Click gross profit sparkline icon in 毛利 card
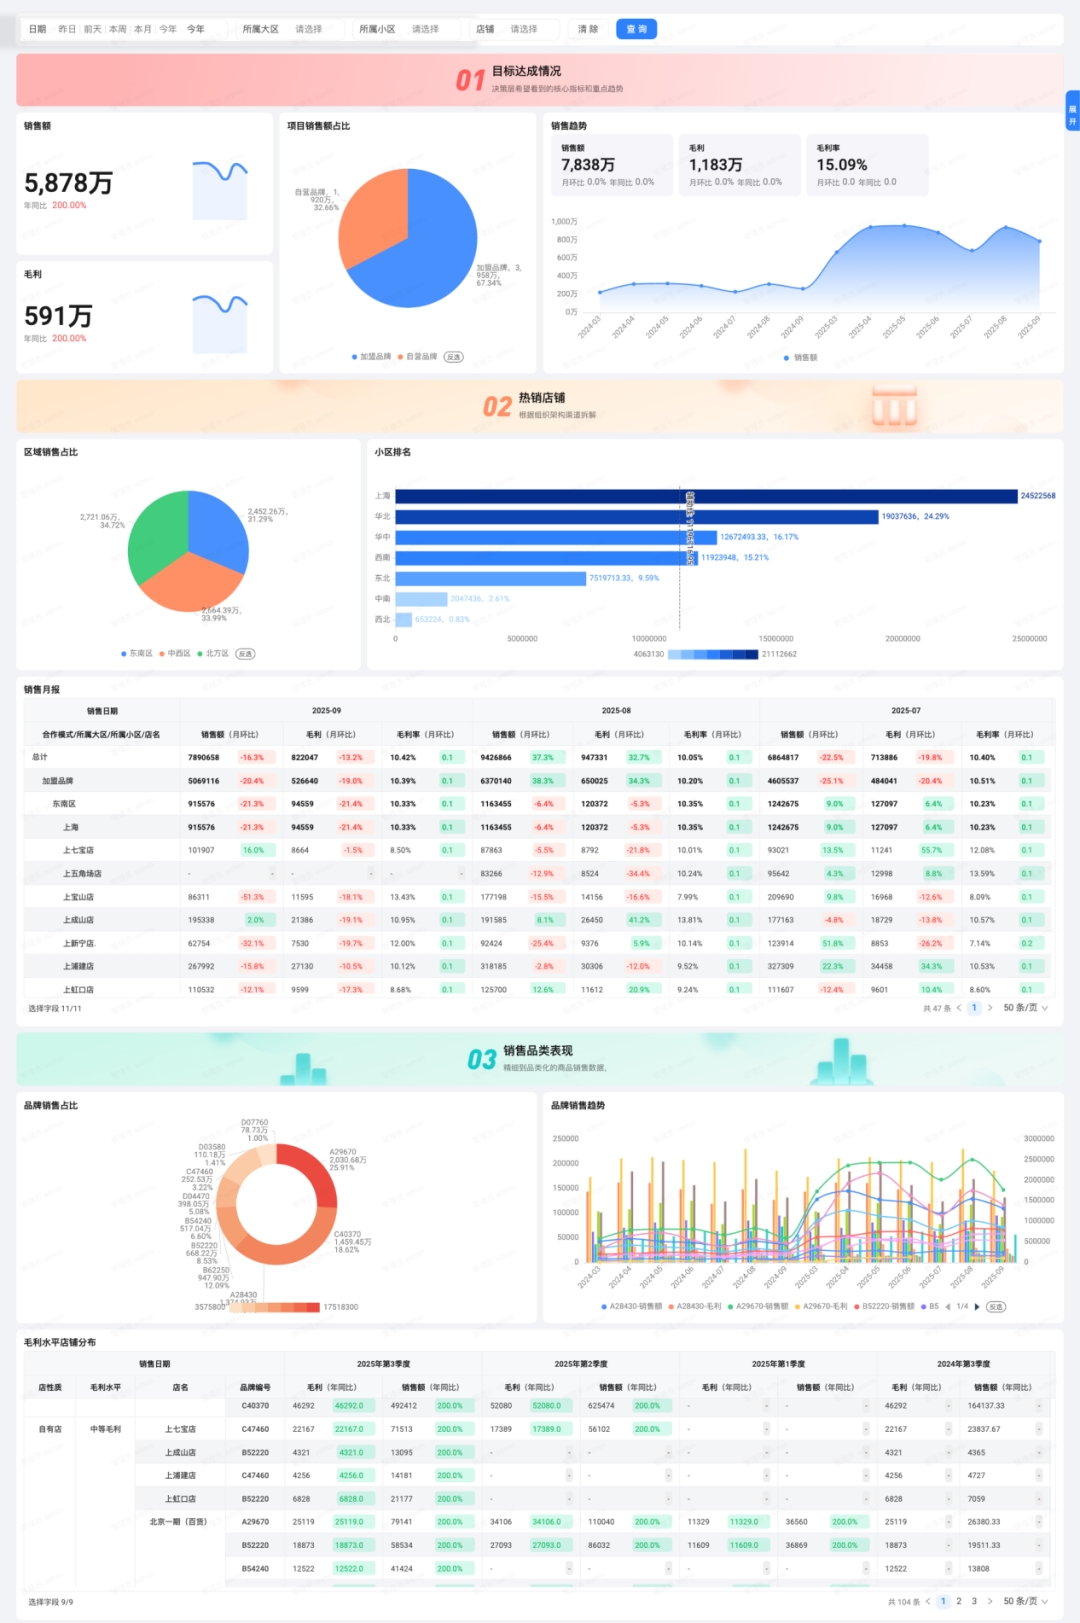This screenshot has height=1623, width=1080. pos(220,323)
